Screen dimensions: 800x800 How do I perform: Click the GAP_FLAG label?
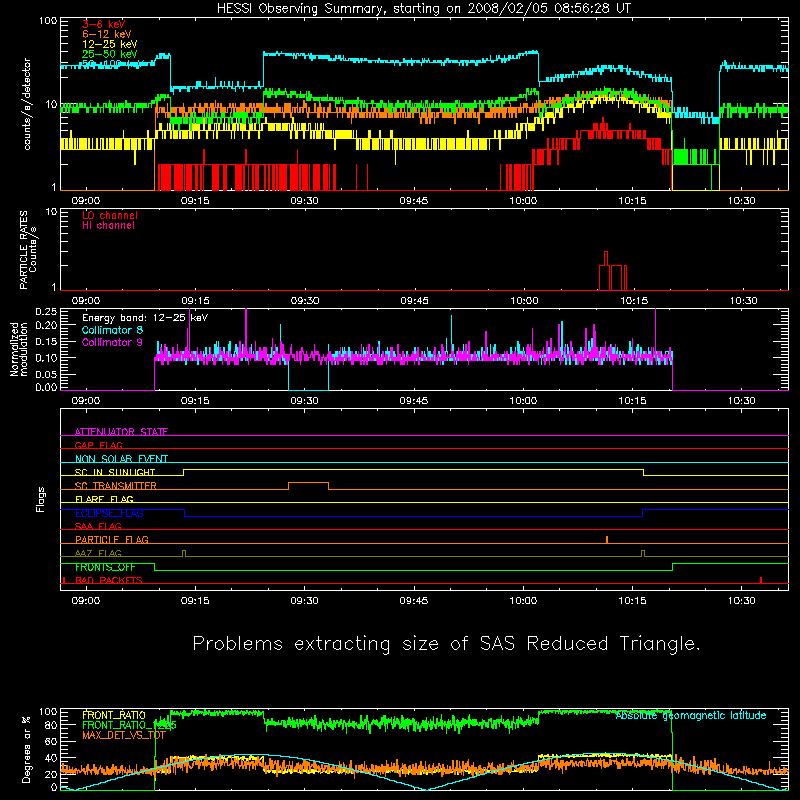99,445
